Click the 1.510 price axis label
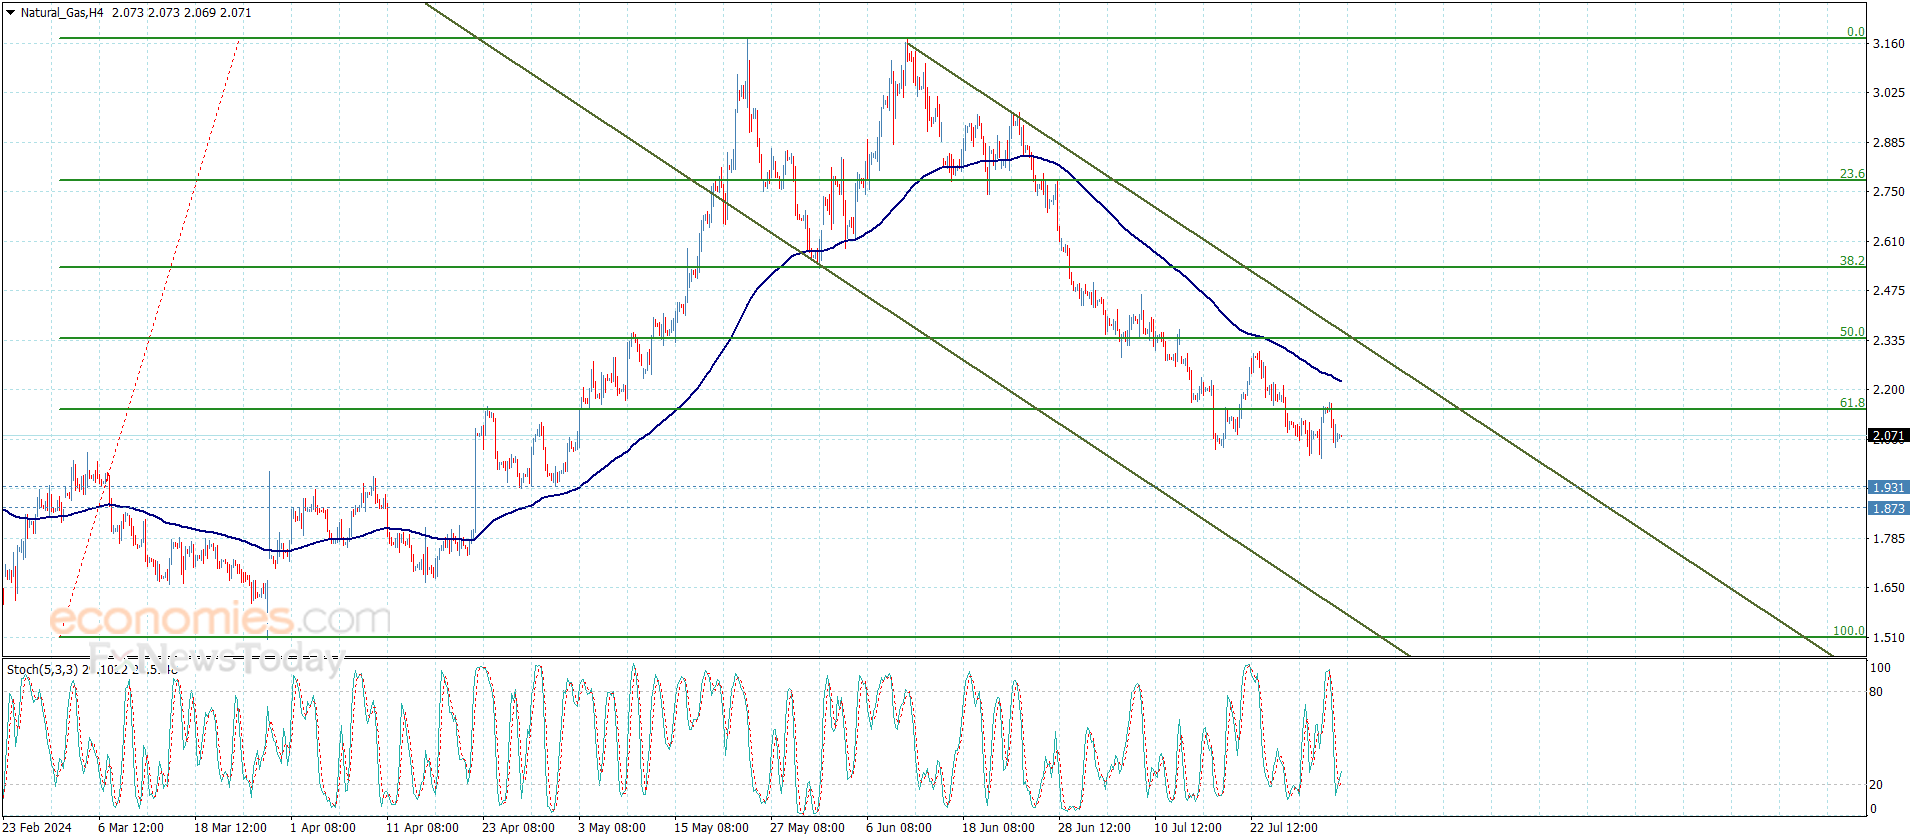Viewport: 1916px width, 840px height. pos(1888,638)
